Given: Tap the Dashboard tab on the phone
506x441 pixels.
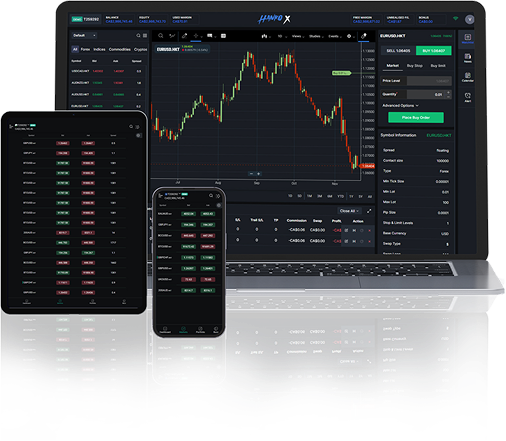Looking at the screenshot, I should click(x=165, y=330).
